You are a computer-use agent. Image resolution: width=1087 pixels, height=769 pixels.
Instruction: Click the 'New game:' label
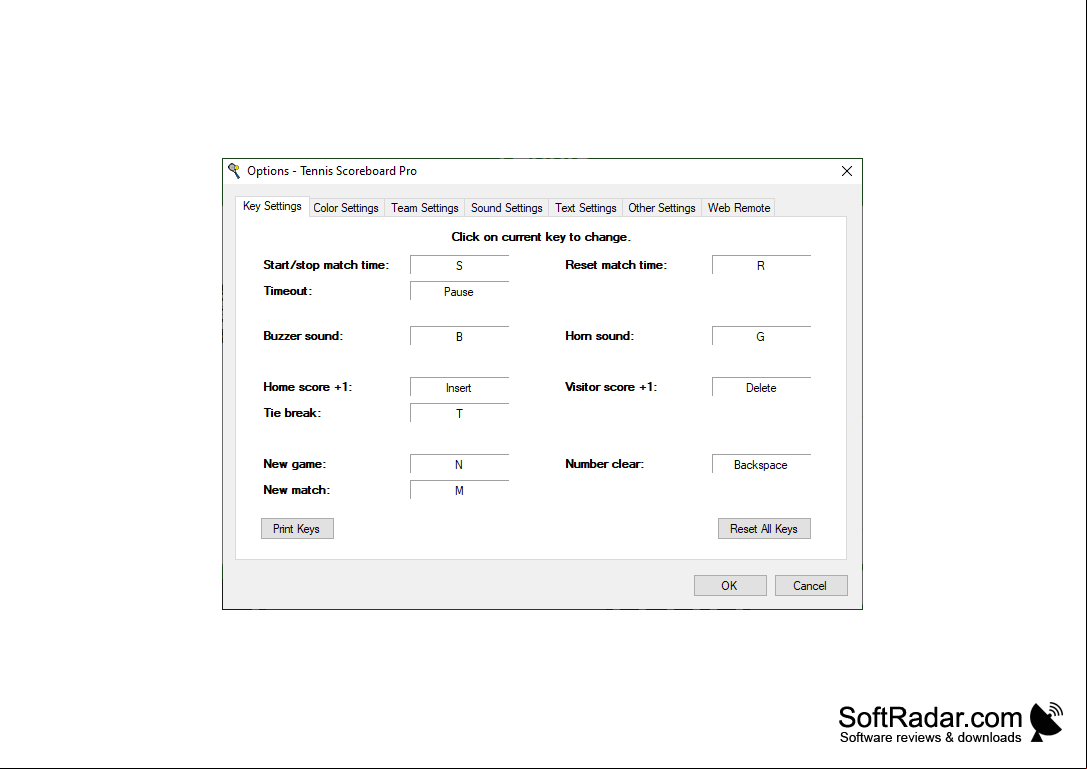click(x=295, y=465)
